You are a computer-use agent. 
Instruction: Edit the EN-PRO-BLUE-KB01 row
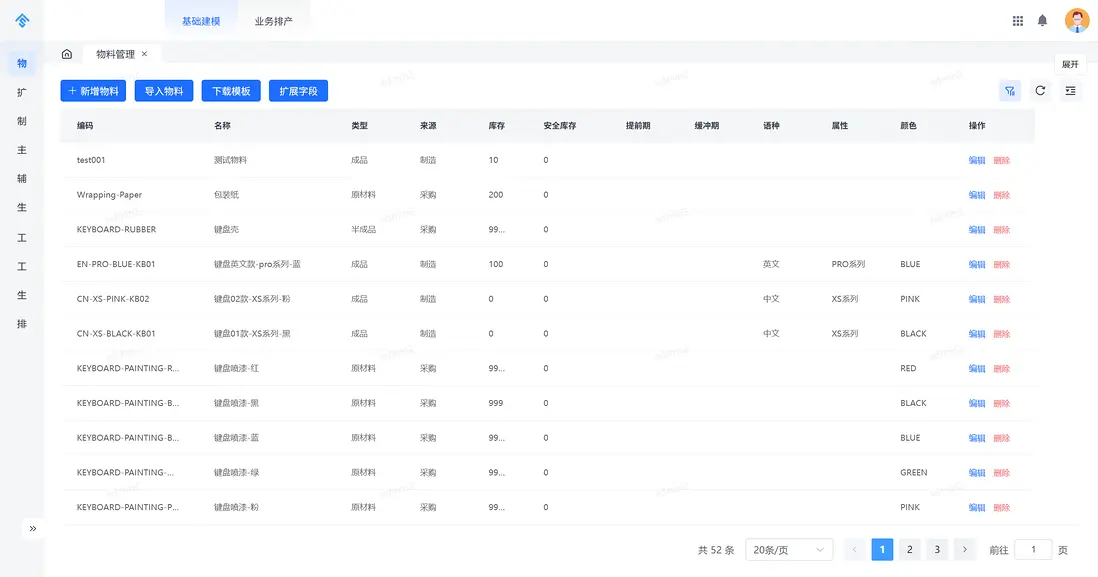point(977,264)
